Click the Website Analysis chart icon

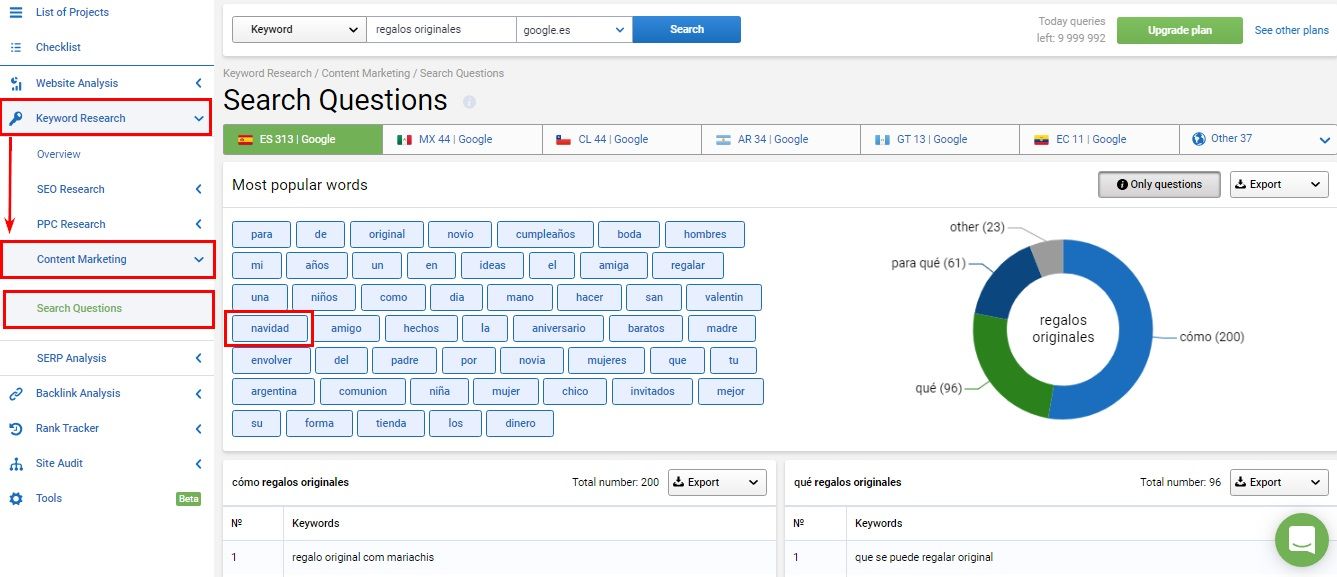[16, 83]
